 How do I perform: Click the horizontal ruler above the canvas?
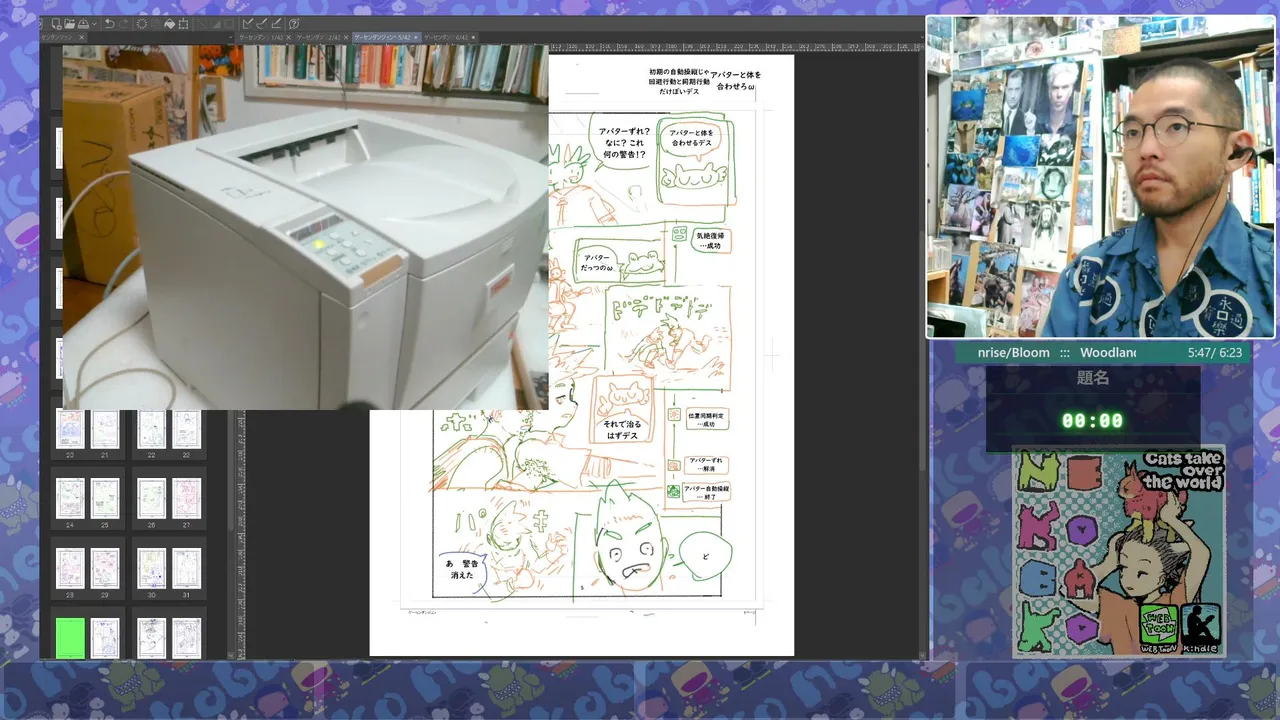pos(735,47)
